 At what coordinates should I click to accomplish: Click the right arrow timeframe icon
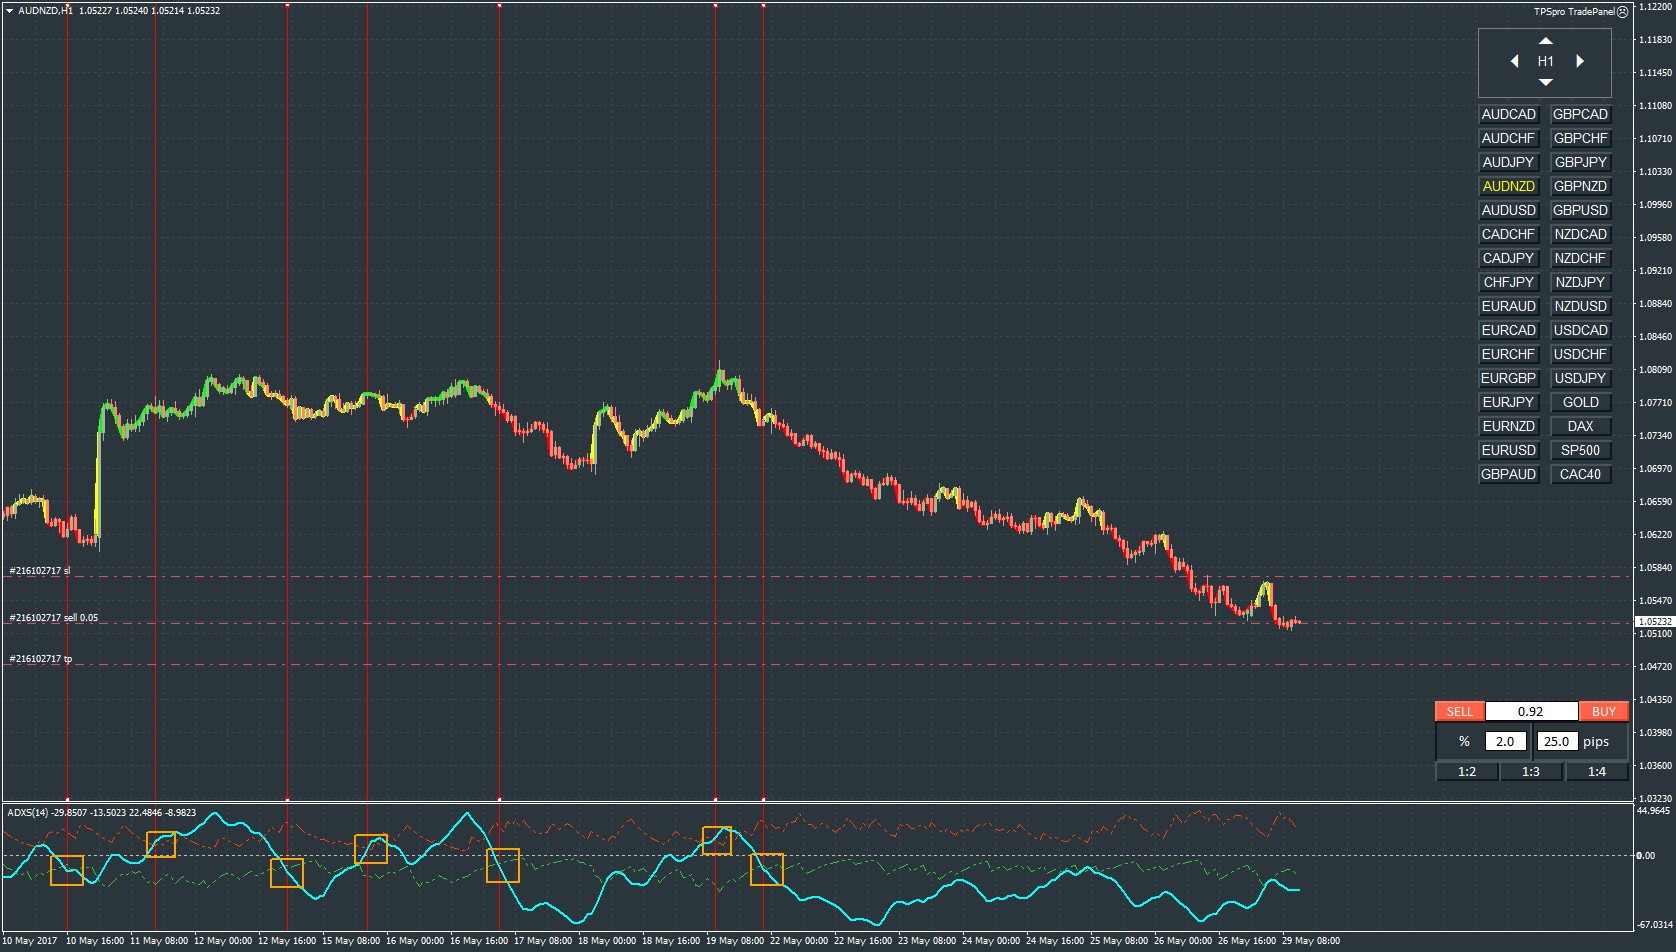click(1580, 61)
